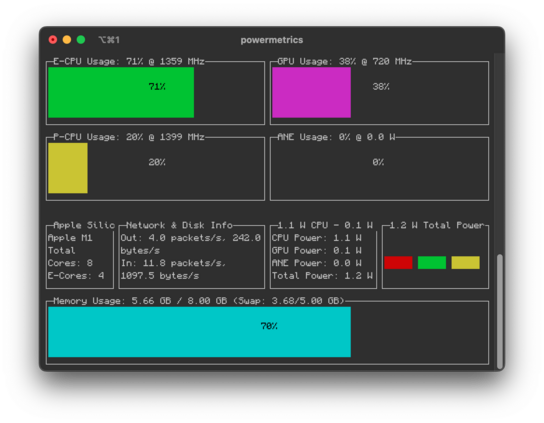Minimize window with the yellow button

(x=67, y=40)
